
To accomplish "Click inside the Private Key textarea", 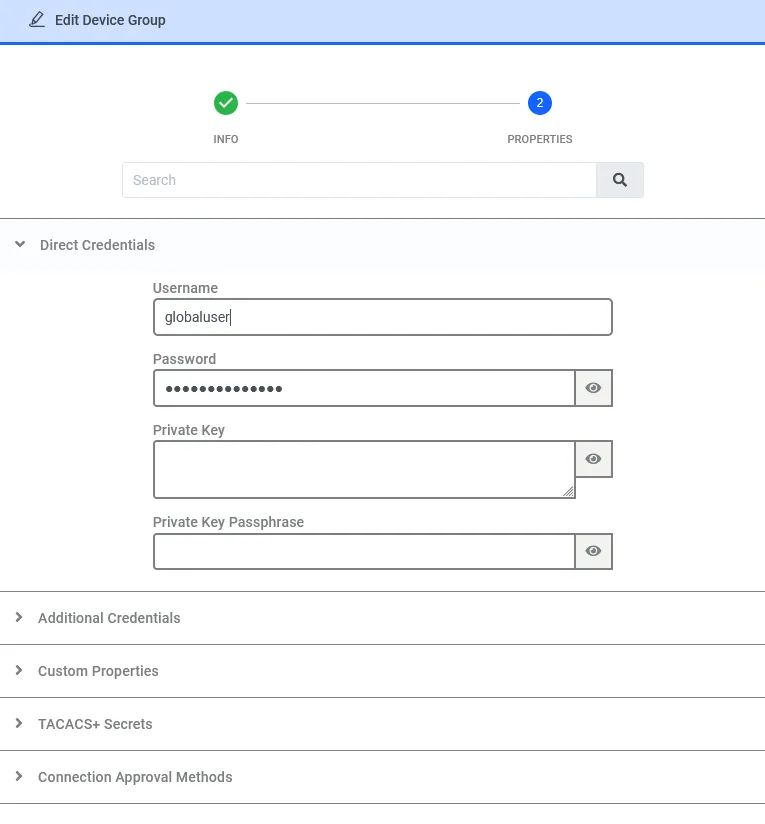I will click(364, 469).
